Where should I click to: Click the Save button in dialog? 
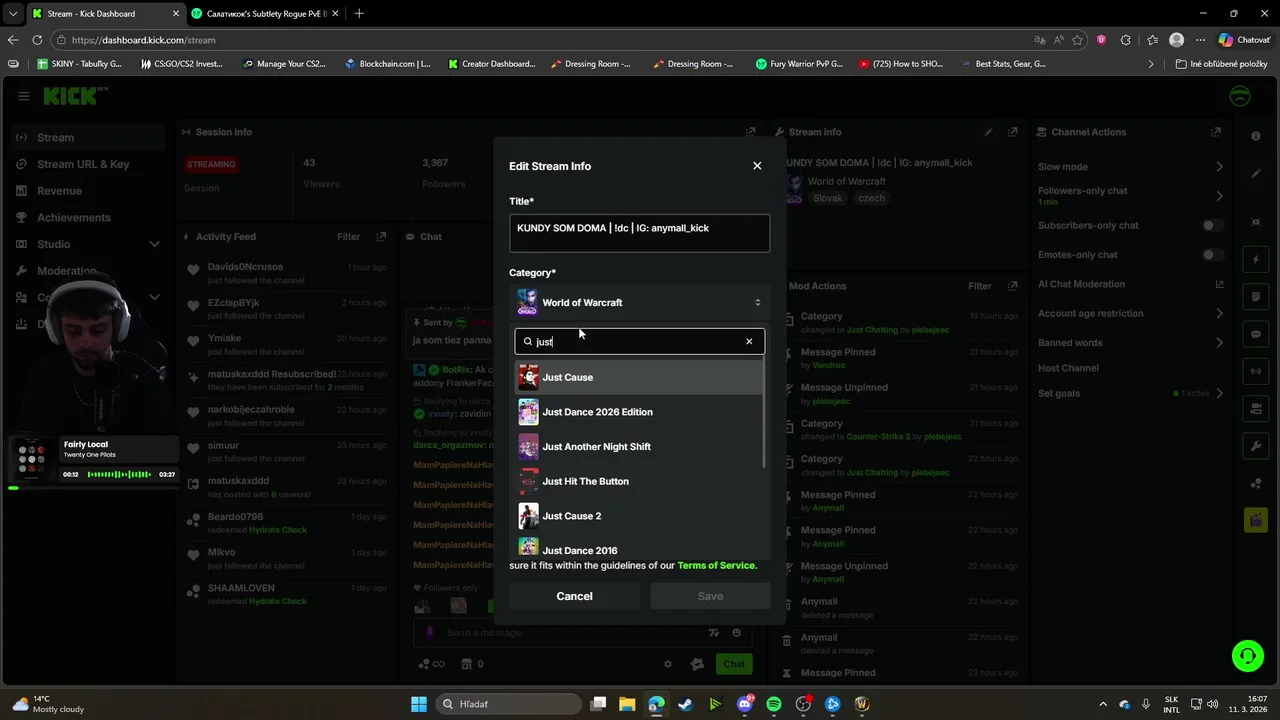[710, 596]
